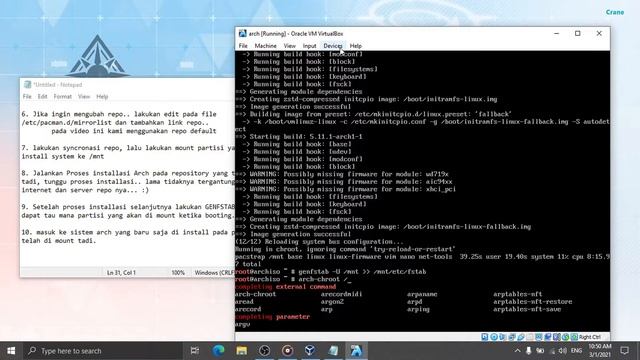Open the VirtualBox File menu

point(243,46)
